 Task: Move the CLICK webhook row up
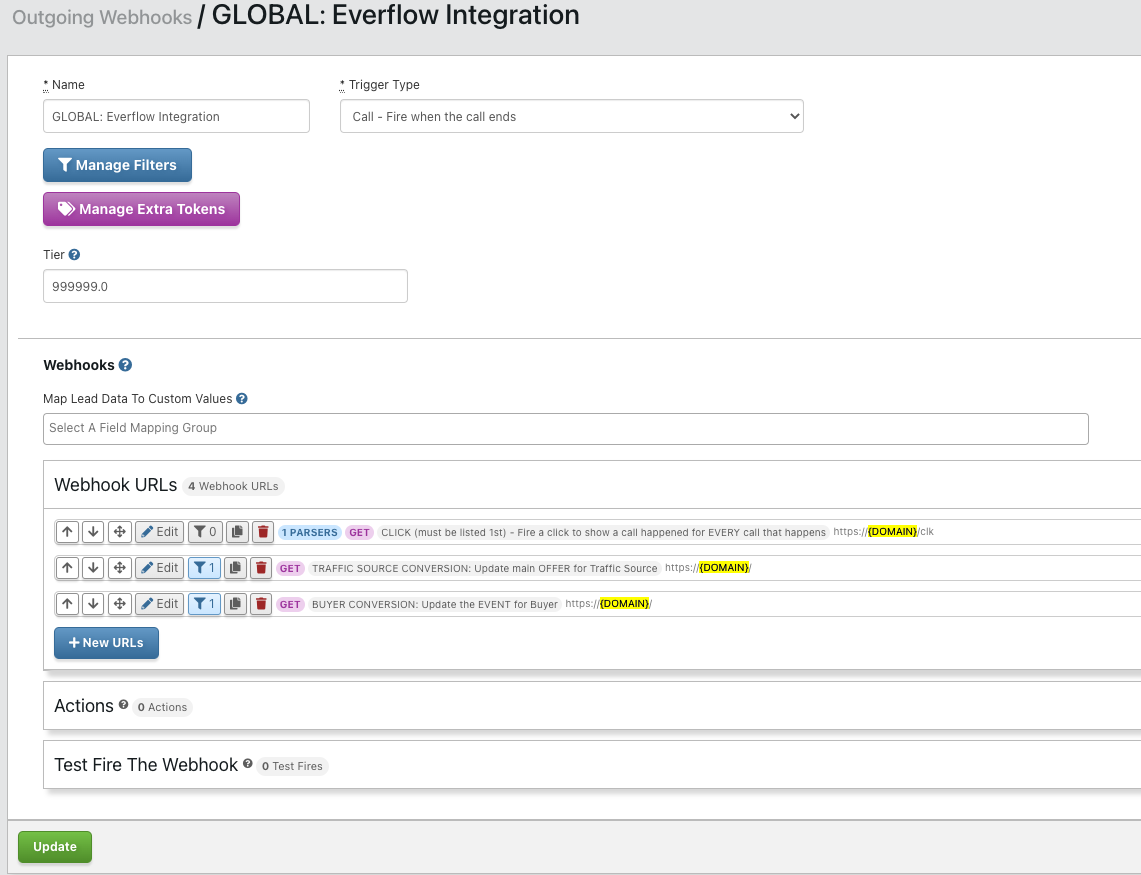tap(67, 532)
